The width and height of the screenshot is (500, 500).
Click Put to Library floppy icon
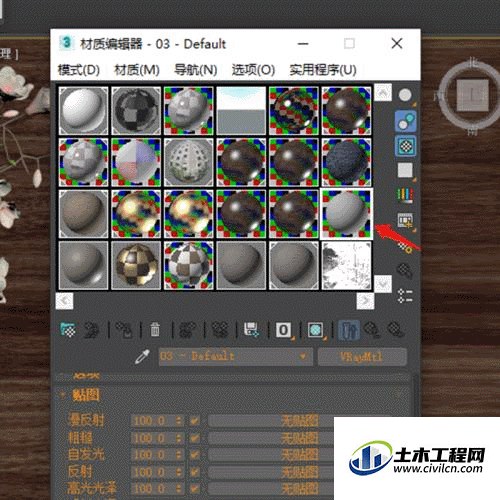251,330
